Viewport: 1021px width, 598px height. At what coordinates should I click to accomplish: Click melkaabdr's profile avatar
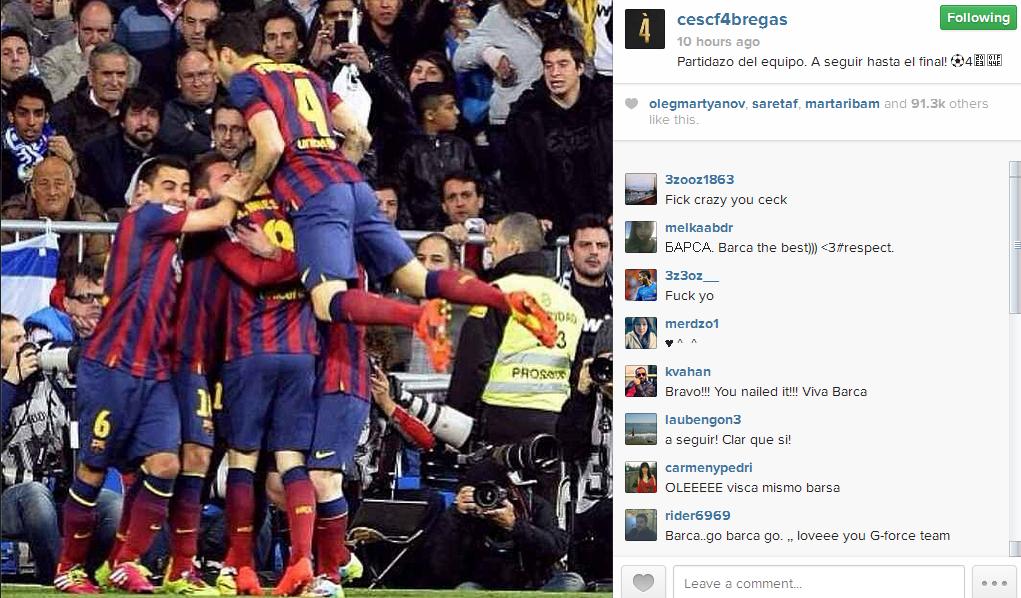[x=641, y=237]
